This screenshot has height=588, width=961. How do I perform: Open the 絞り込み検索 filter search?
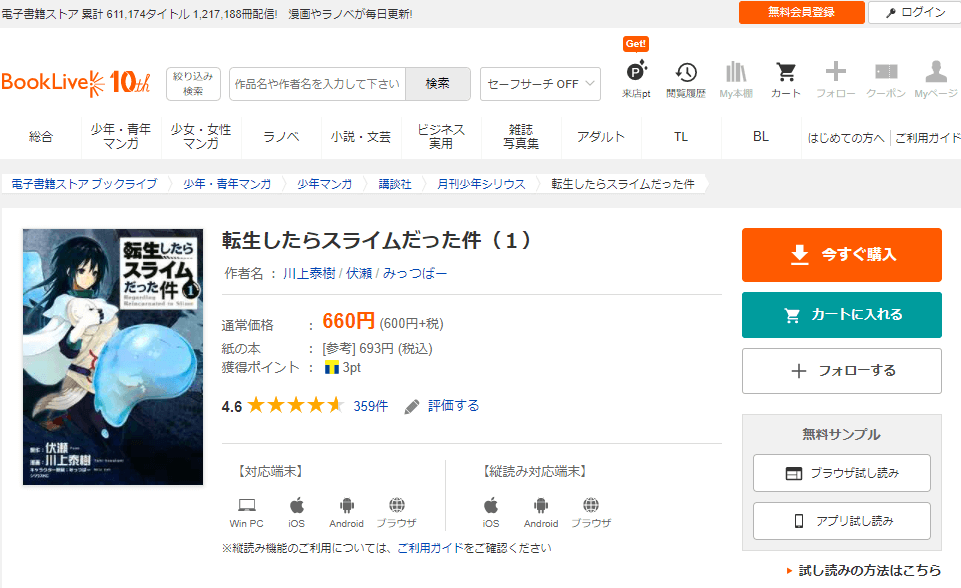coord(193,84)
